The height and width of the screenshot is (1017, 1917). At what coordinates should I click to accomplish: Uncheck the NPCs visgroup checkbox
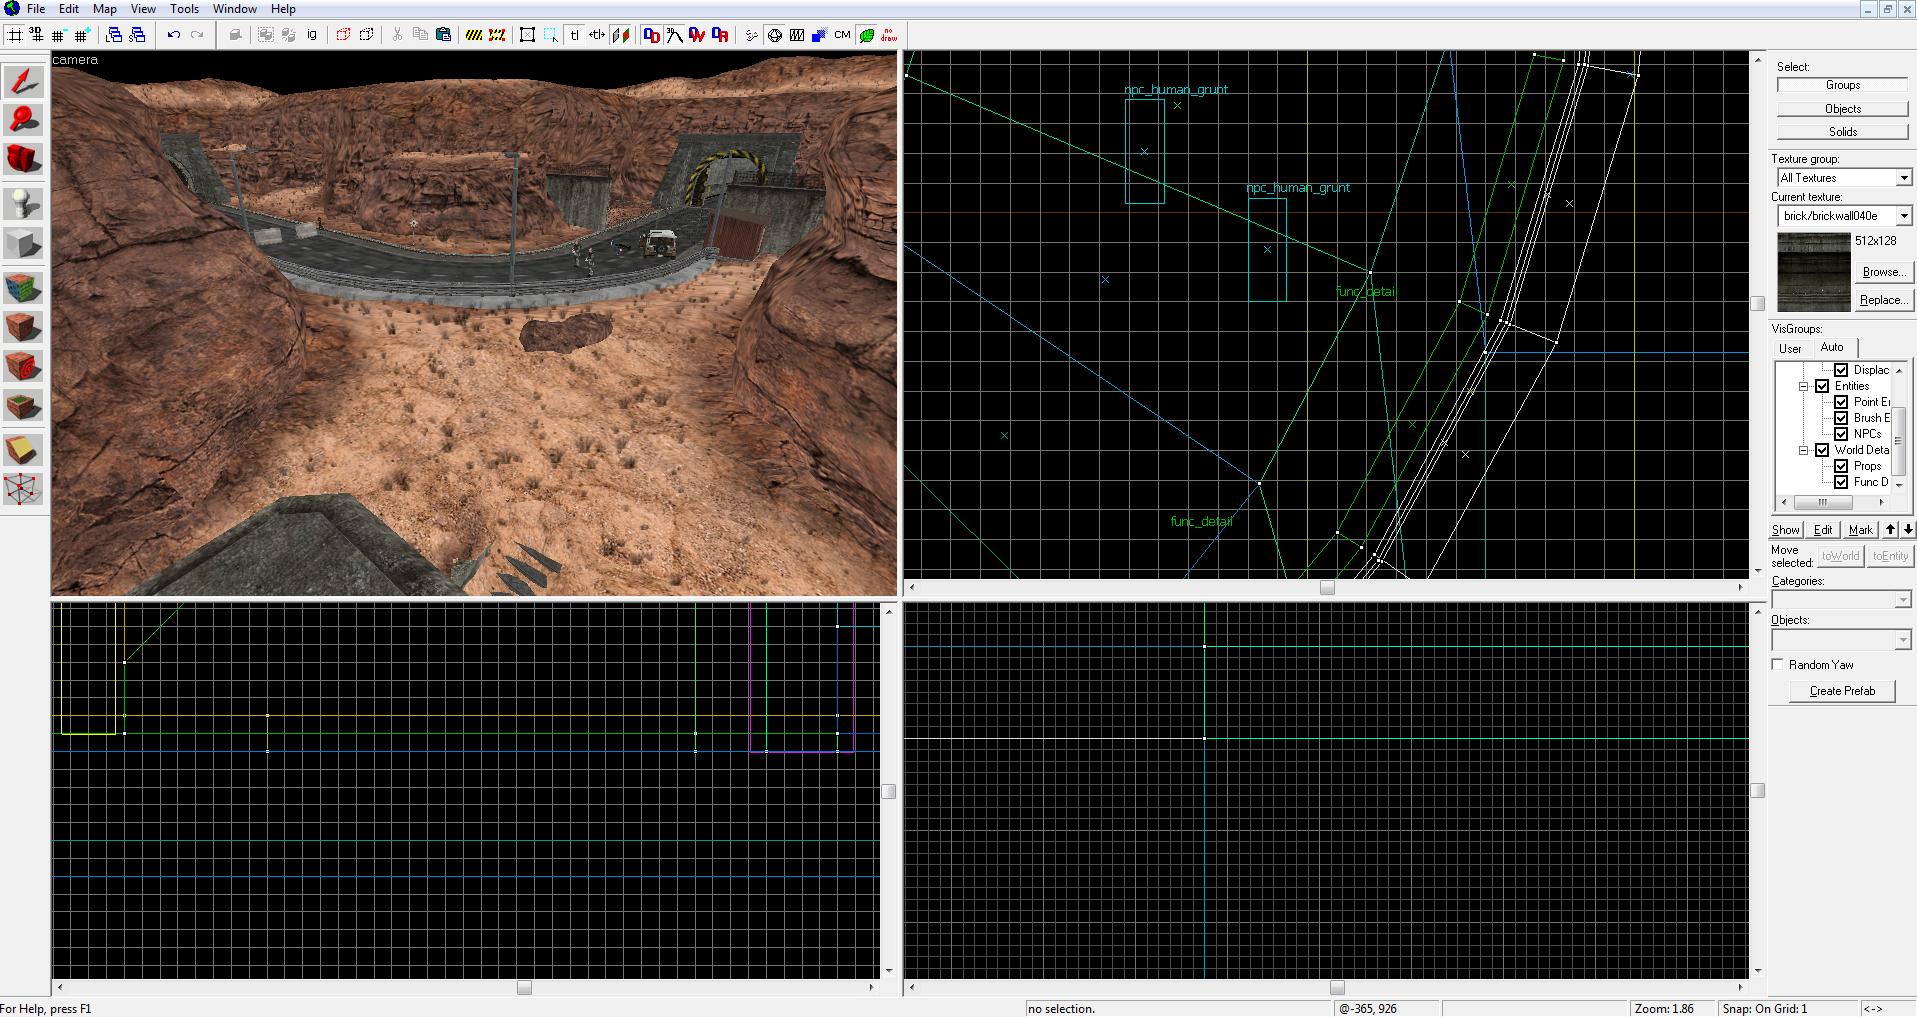1841,434
